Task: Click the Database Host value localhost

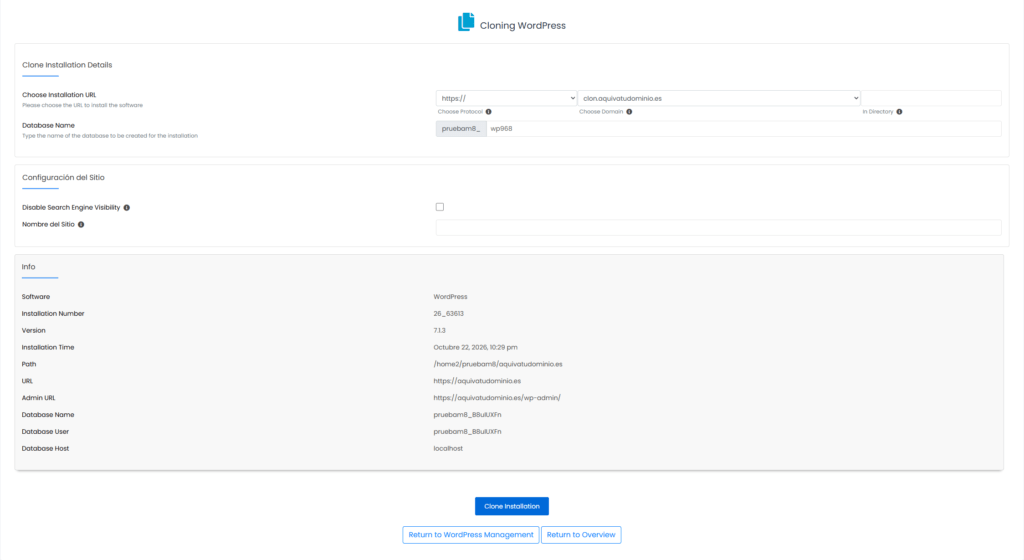Action: [448, 448]
